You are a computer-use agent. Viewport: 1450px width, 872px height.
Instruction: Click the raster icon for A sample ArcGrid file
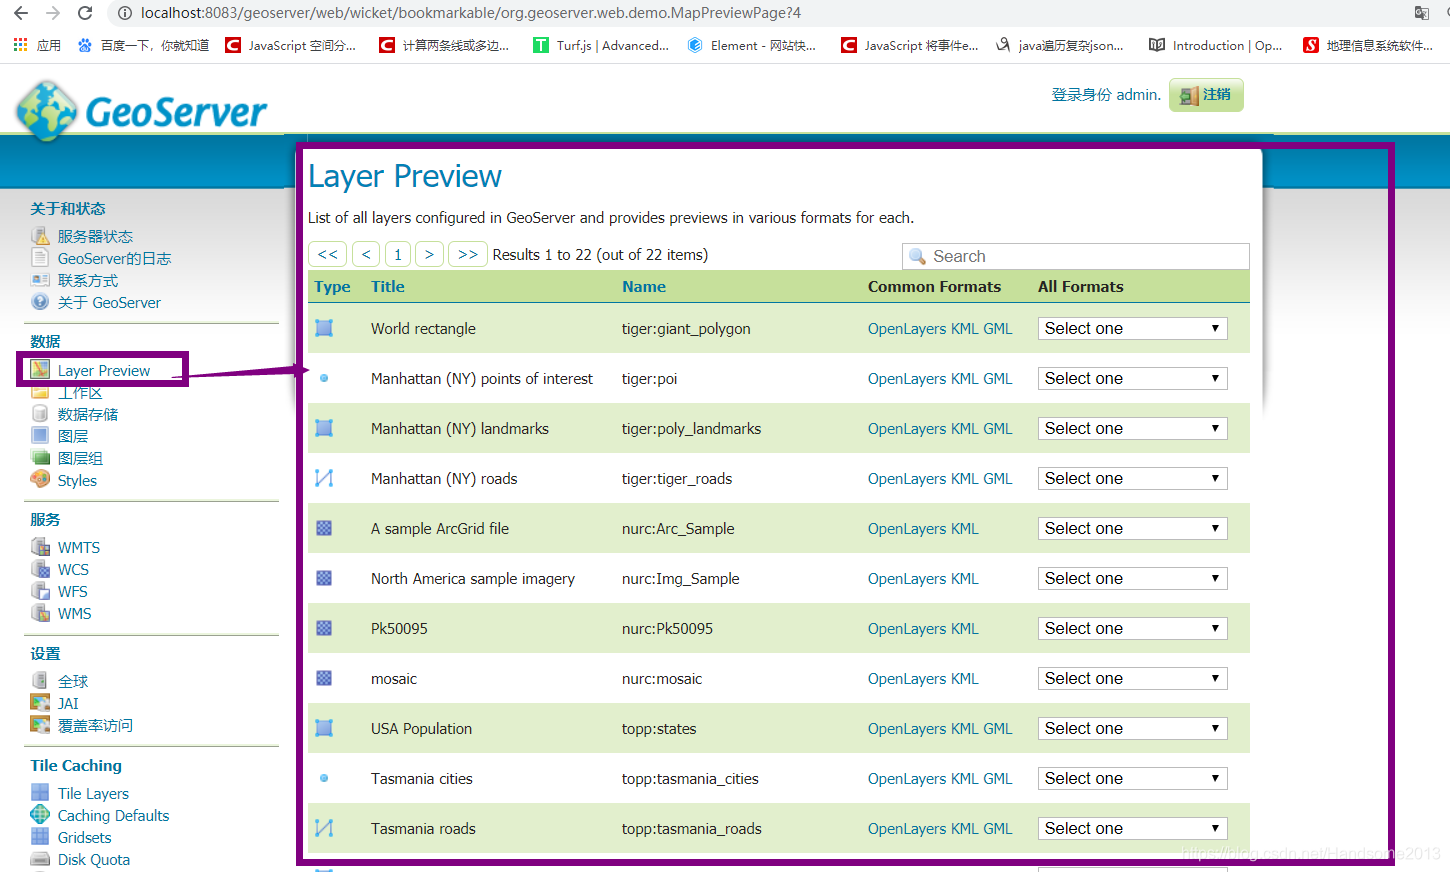click(x=324, y=528)
